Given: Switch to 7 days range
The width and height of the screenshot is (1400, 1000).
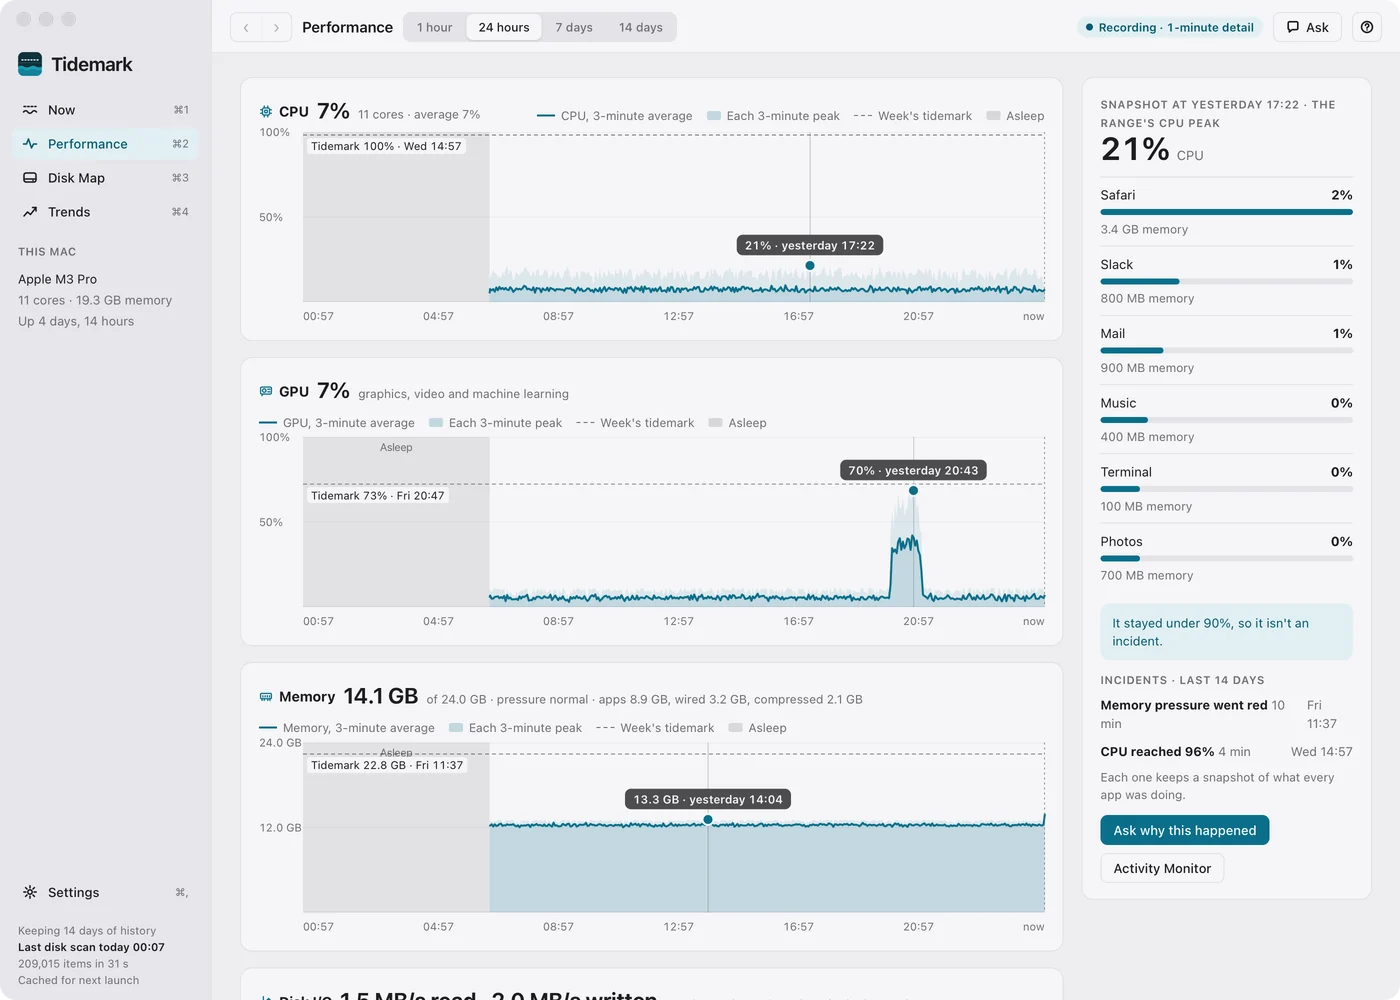Looking at the screenshot, I should [574, 27].
